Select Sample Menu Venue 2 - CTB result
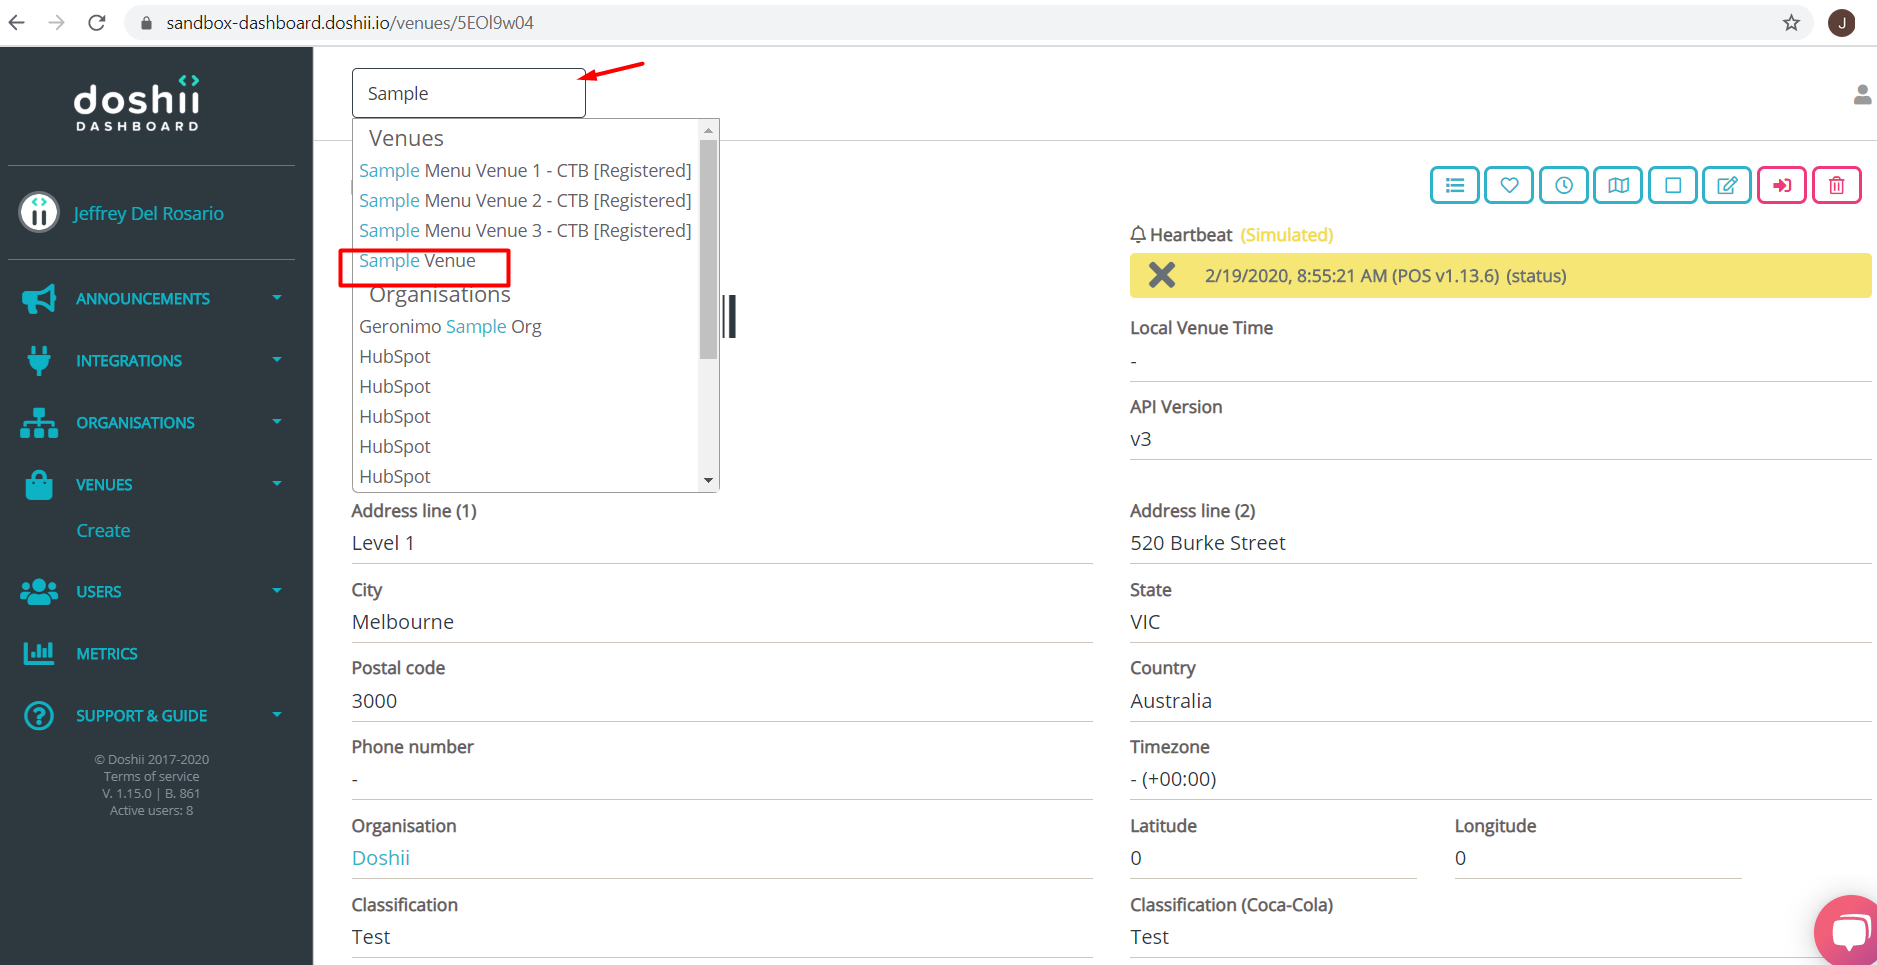 coord(525,201)
